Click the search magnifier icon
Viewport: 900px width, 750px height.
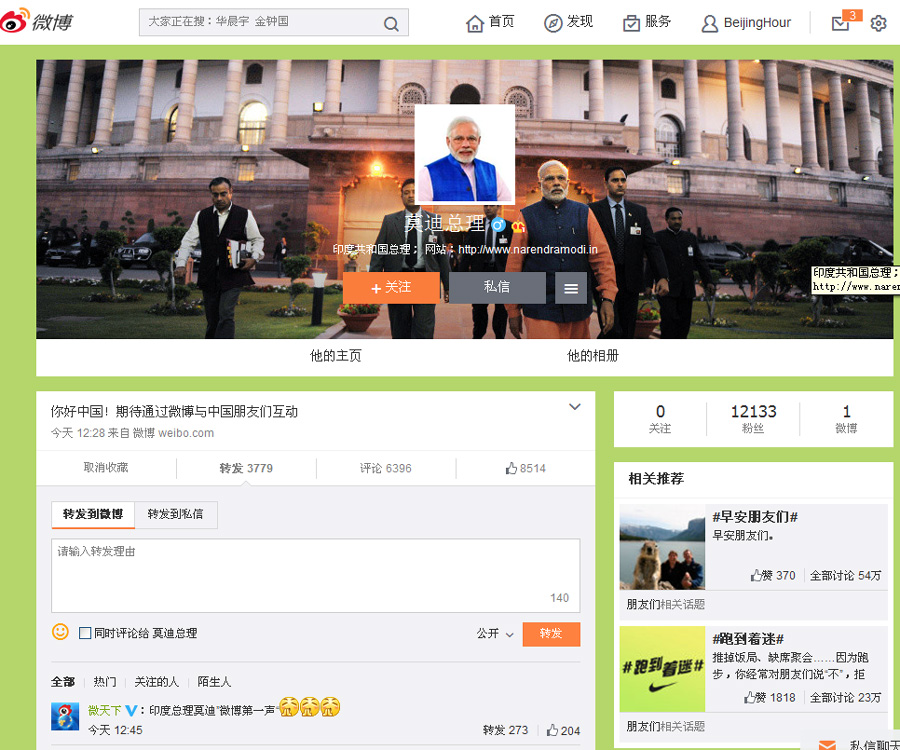(x=391, y=23)
